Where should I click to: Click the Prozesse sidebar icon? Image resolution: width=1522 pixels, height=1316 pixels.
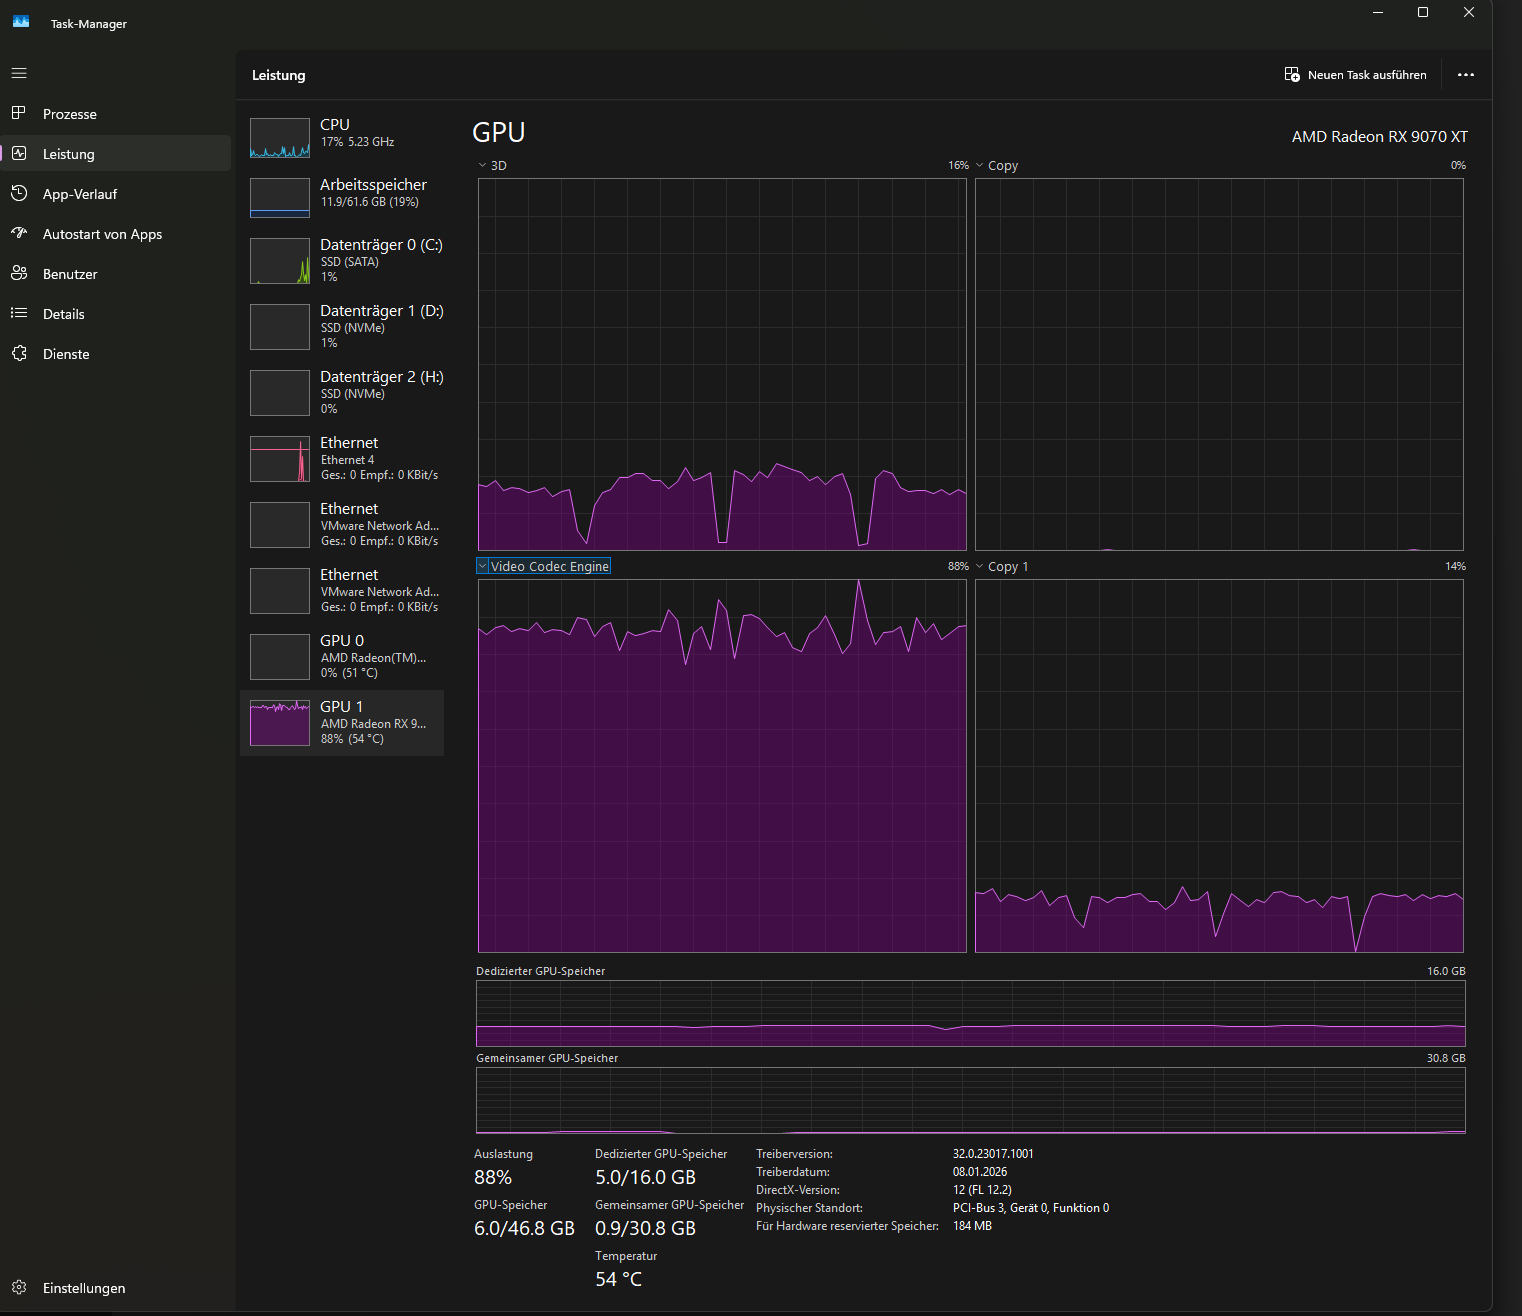click(19, 113)
